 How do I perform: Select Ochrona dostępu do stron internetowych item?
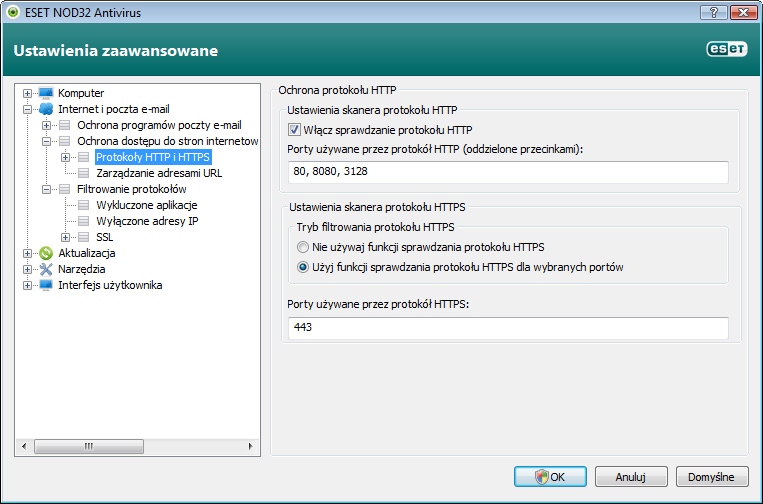(x=167, y=141)
